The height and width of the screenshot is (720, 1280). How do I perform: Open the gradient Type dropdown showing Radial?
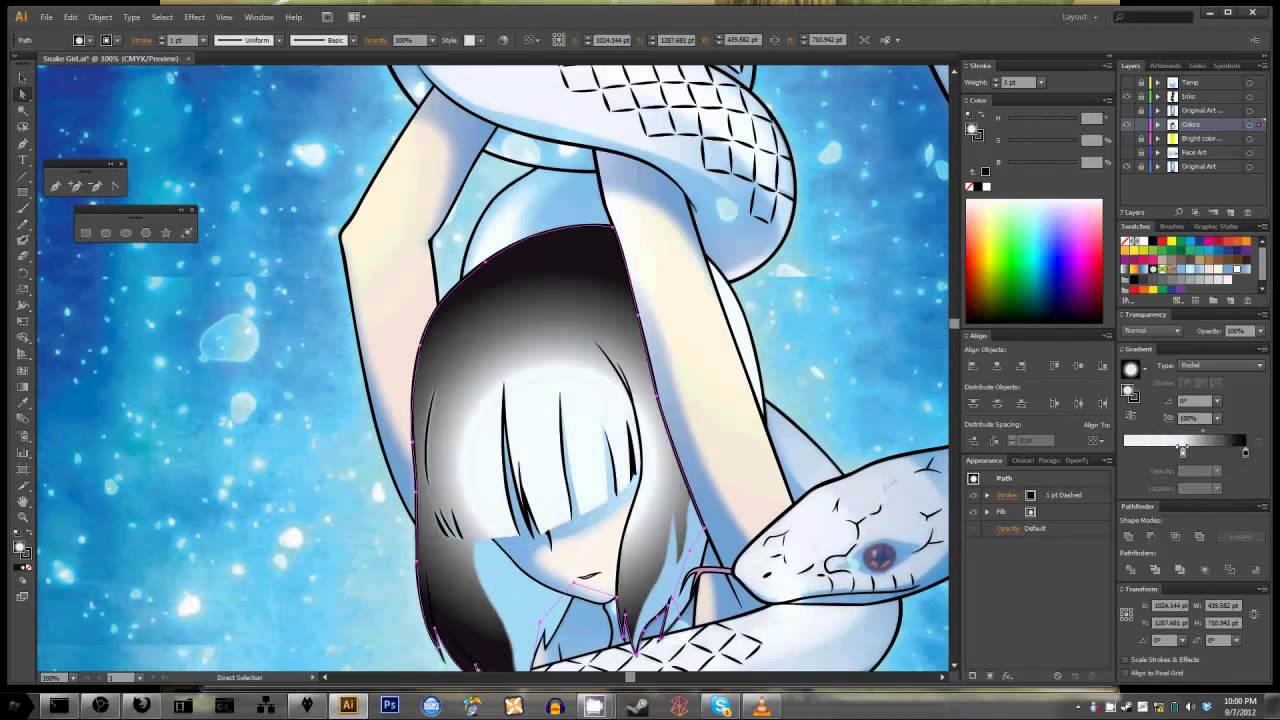[x=1221, y=366]
